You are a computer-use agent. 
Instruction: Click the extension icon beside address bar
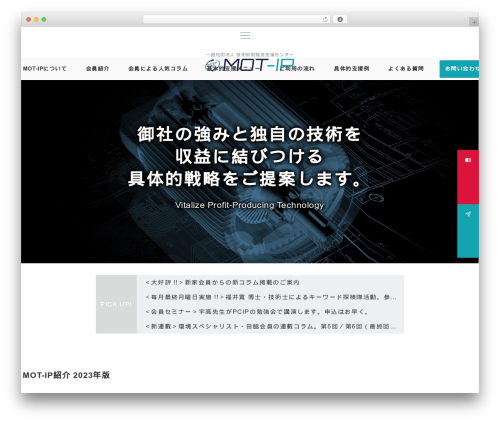[x=340, y=20]
